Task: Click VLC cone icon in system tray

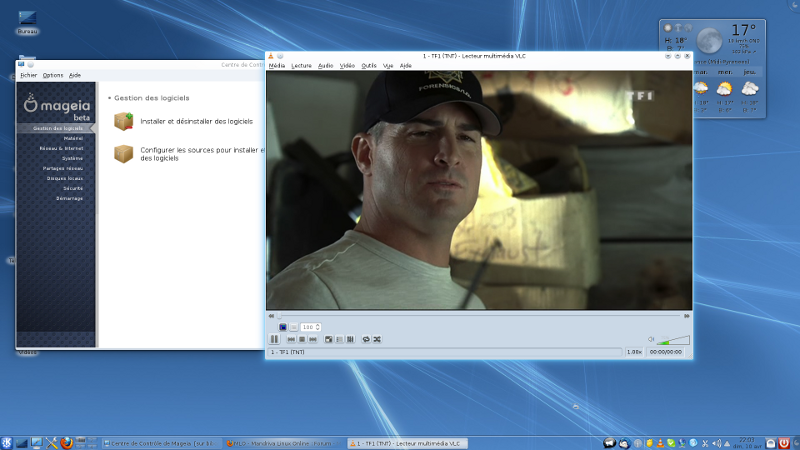Action: tap(660, 443)
